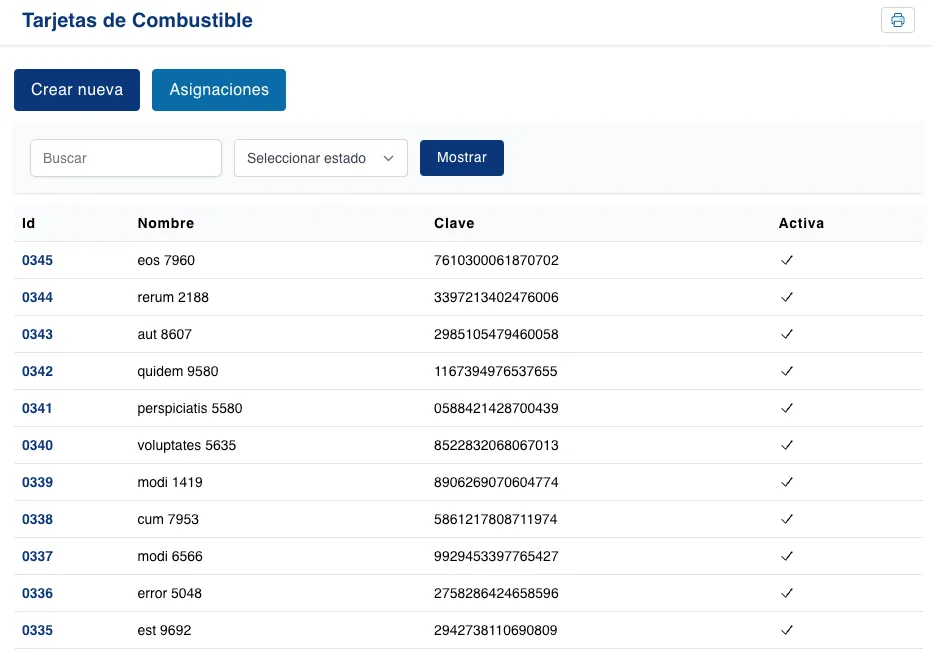Click the active checkmark for error 5048
This screenshot has height=655, width=932.
[x=787, y=593]
